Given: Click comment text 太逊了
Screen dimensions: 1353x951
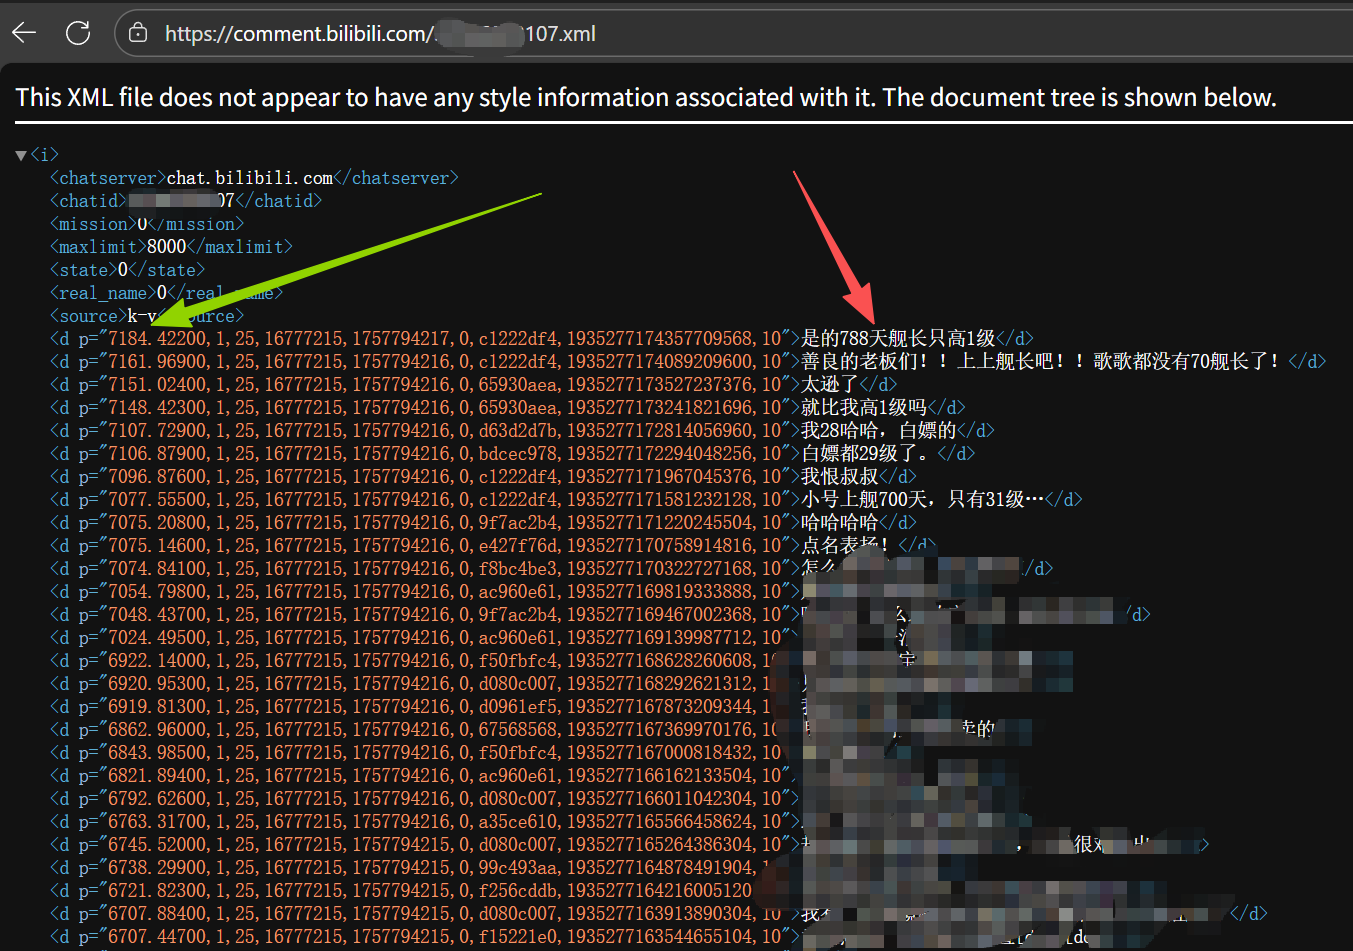Looking at the screenshot, I should [830, 385].
